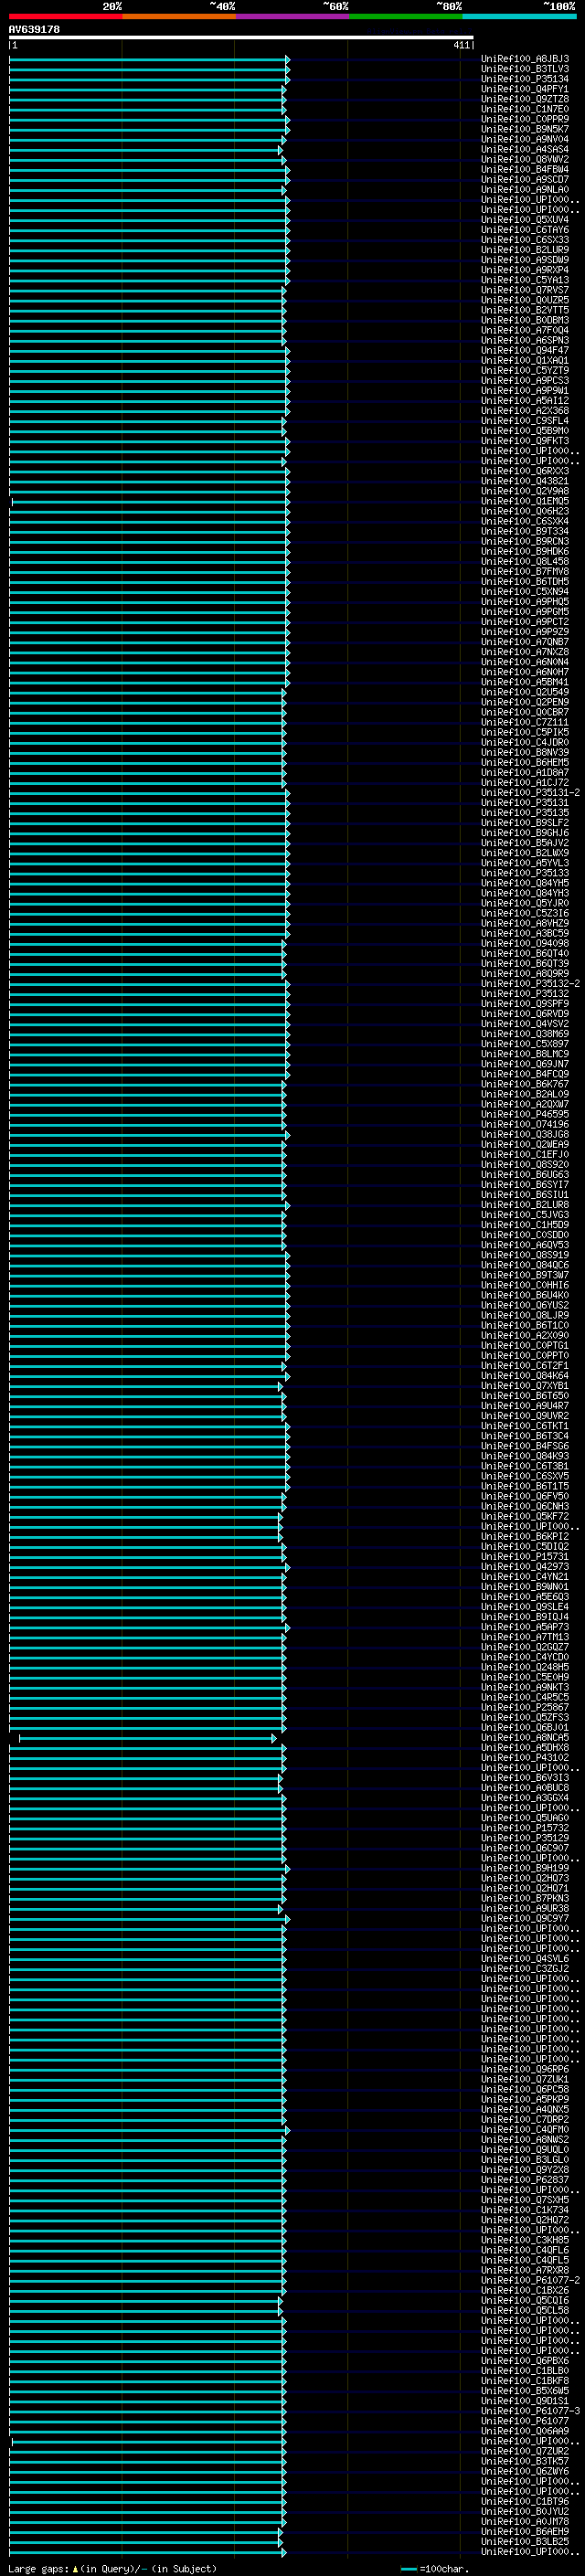Click label UniRef100_Q42973

[x=525, y=1567]
